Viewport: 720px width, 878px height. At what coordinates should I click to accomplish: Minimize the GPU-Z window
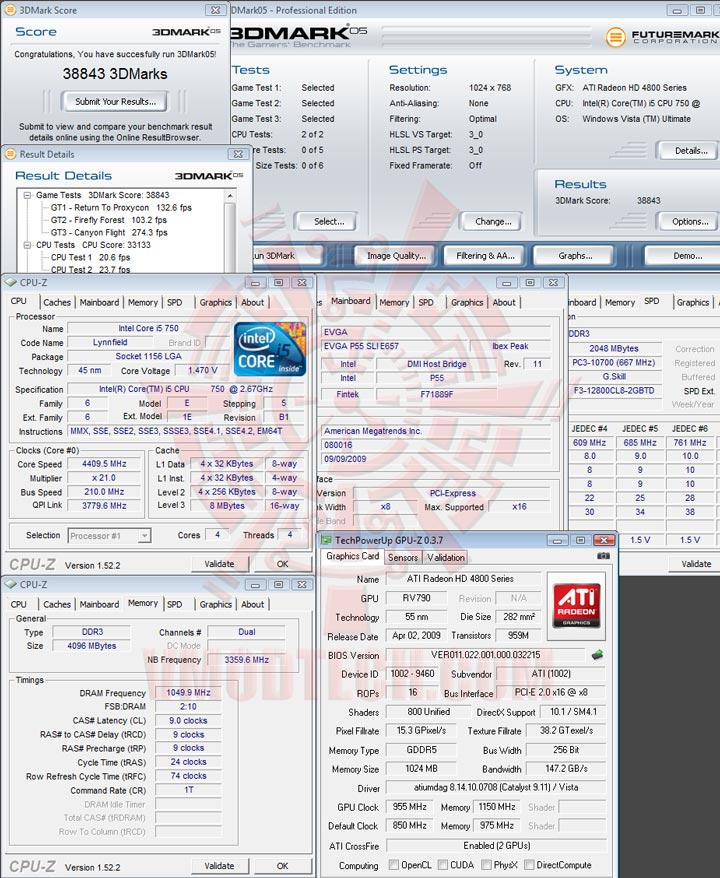pos(557,540)
